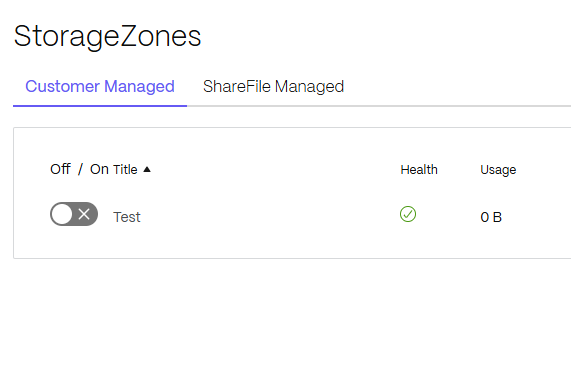Select the Customer Managed tab
This screenshot has height=374, width=571.
100,87
